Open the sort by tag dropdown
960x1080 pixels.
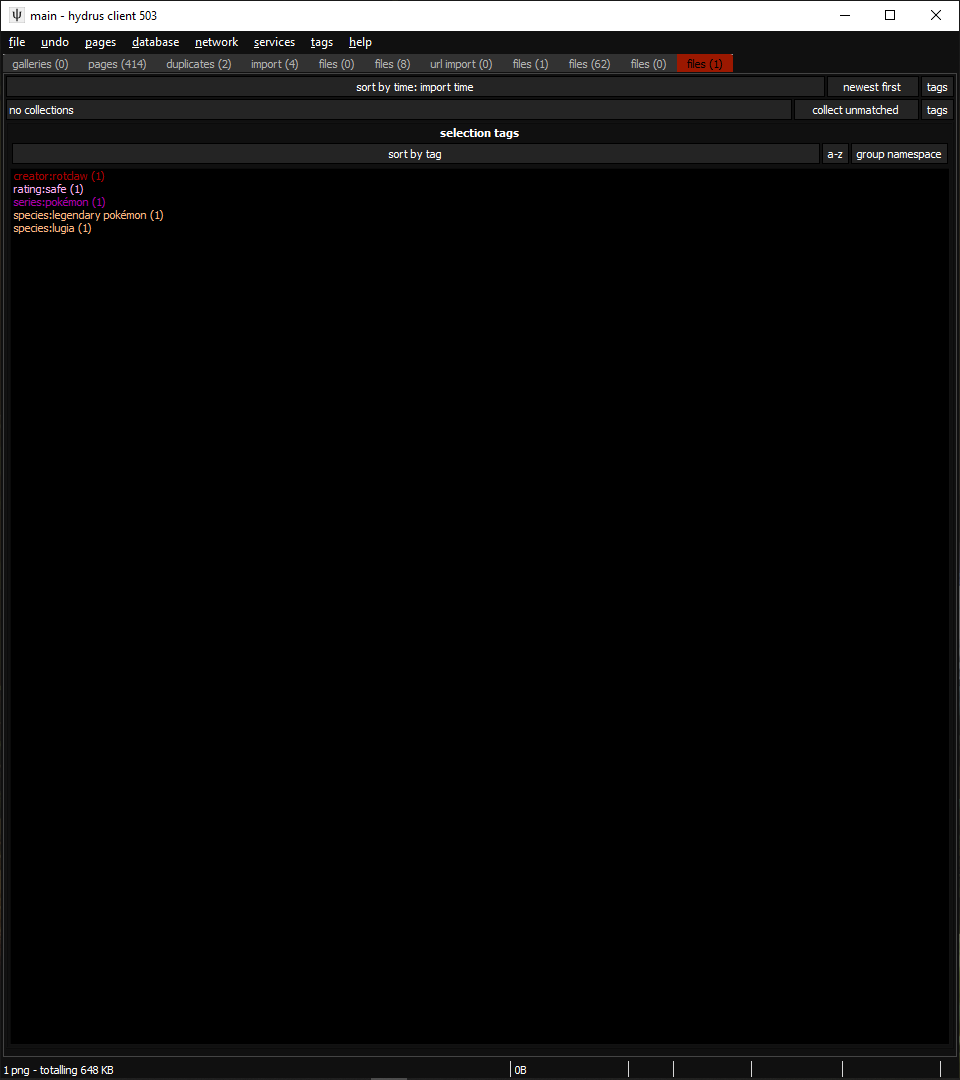click(414, 153)
